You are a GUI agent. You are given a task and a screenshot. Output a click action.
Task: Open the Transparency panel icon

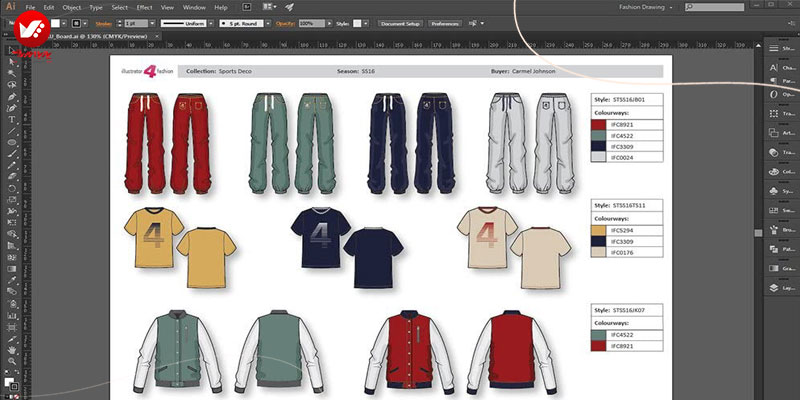774,152
